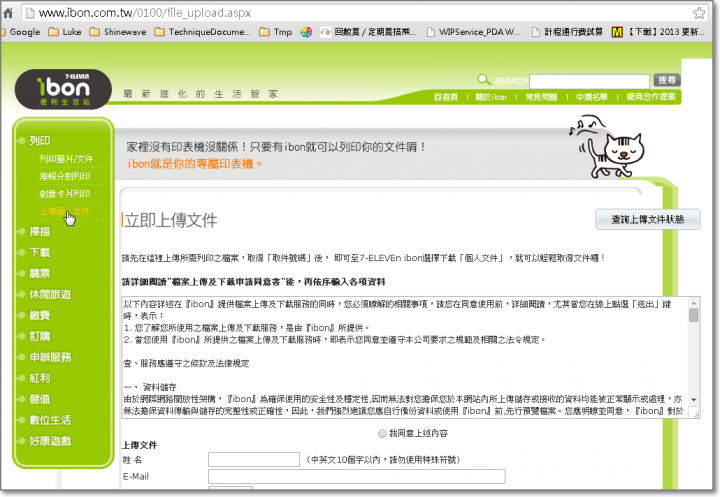This screenshot has width=720, height=497.
Task: Open 中獎名單 in top navigation
Action: click(x=591, y=97)
